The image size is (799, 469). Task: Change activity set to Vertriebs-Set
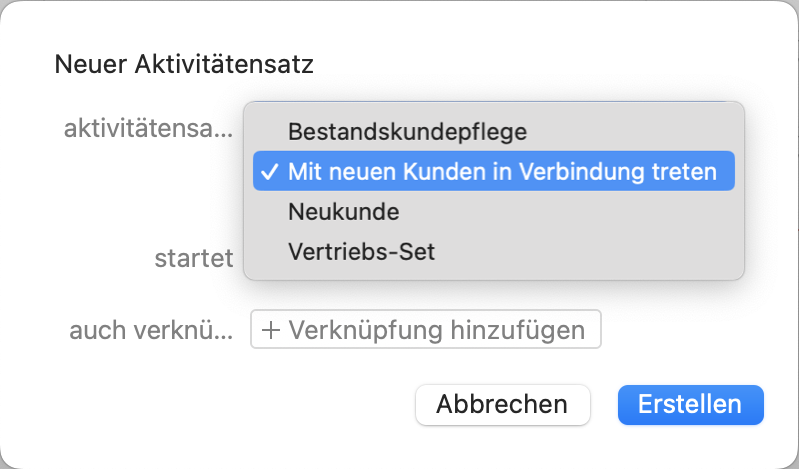click(x=362, y=252)
